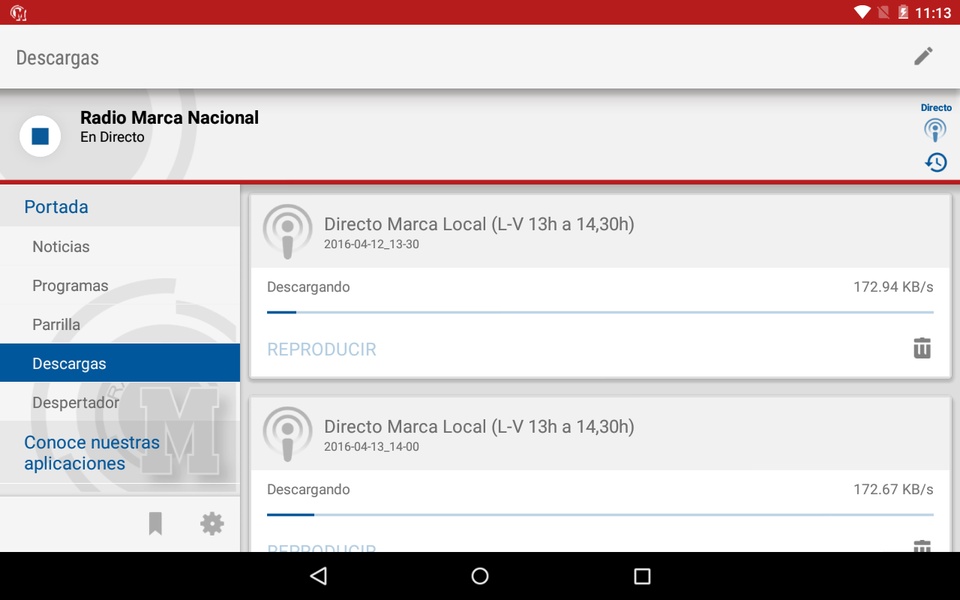Tap the battery status icon
Viewport: 960px width, 600px height.
pyautogui.click(x=903, y=12)
